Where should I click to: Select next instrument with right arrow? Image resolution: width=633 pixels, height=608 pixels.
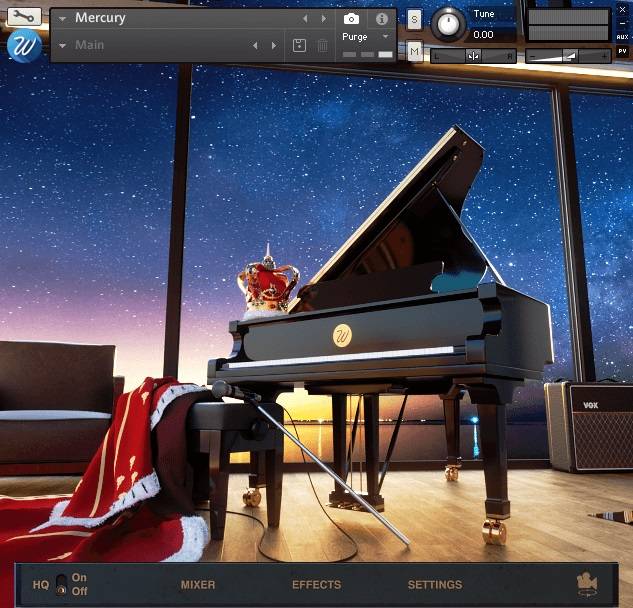coord(323,19)
